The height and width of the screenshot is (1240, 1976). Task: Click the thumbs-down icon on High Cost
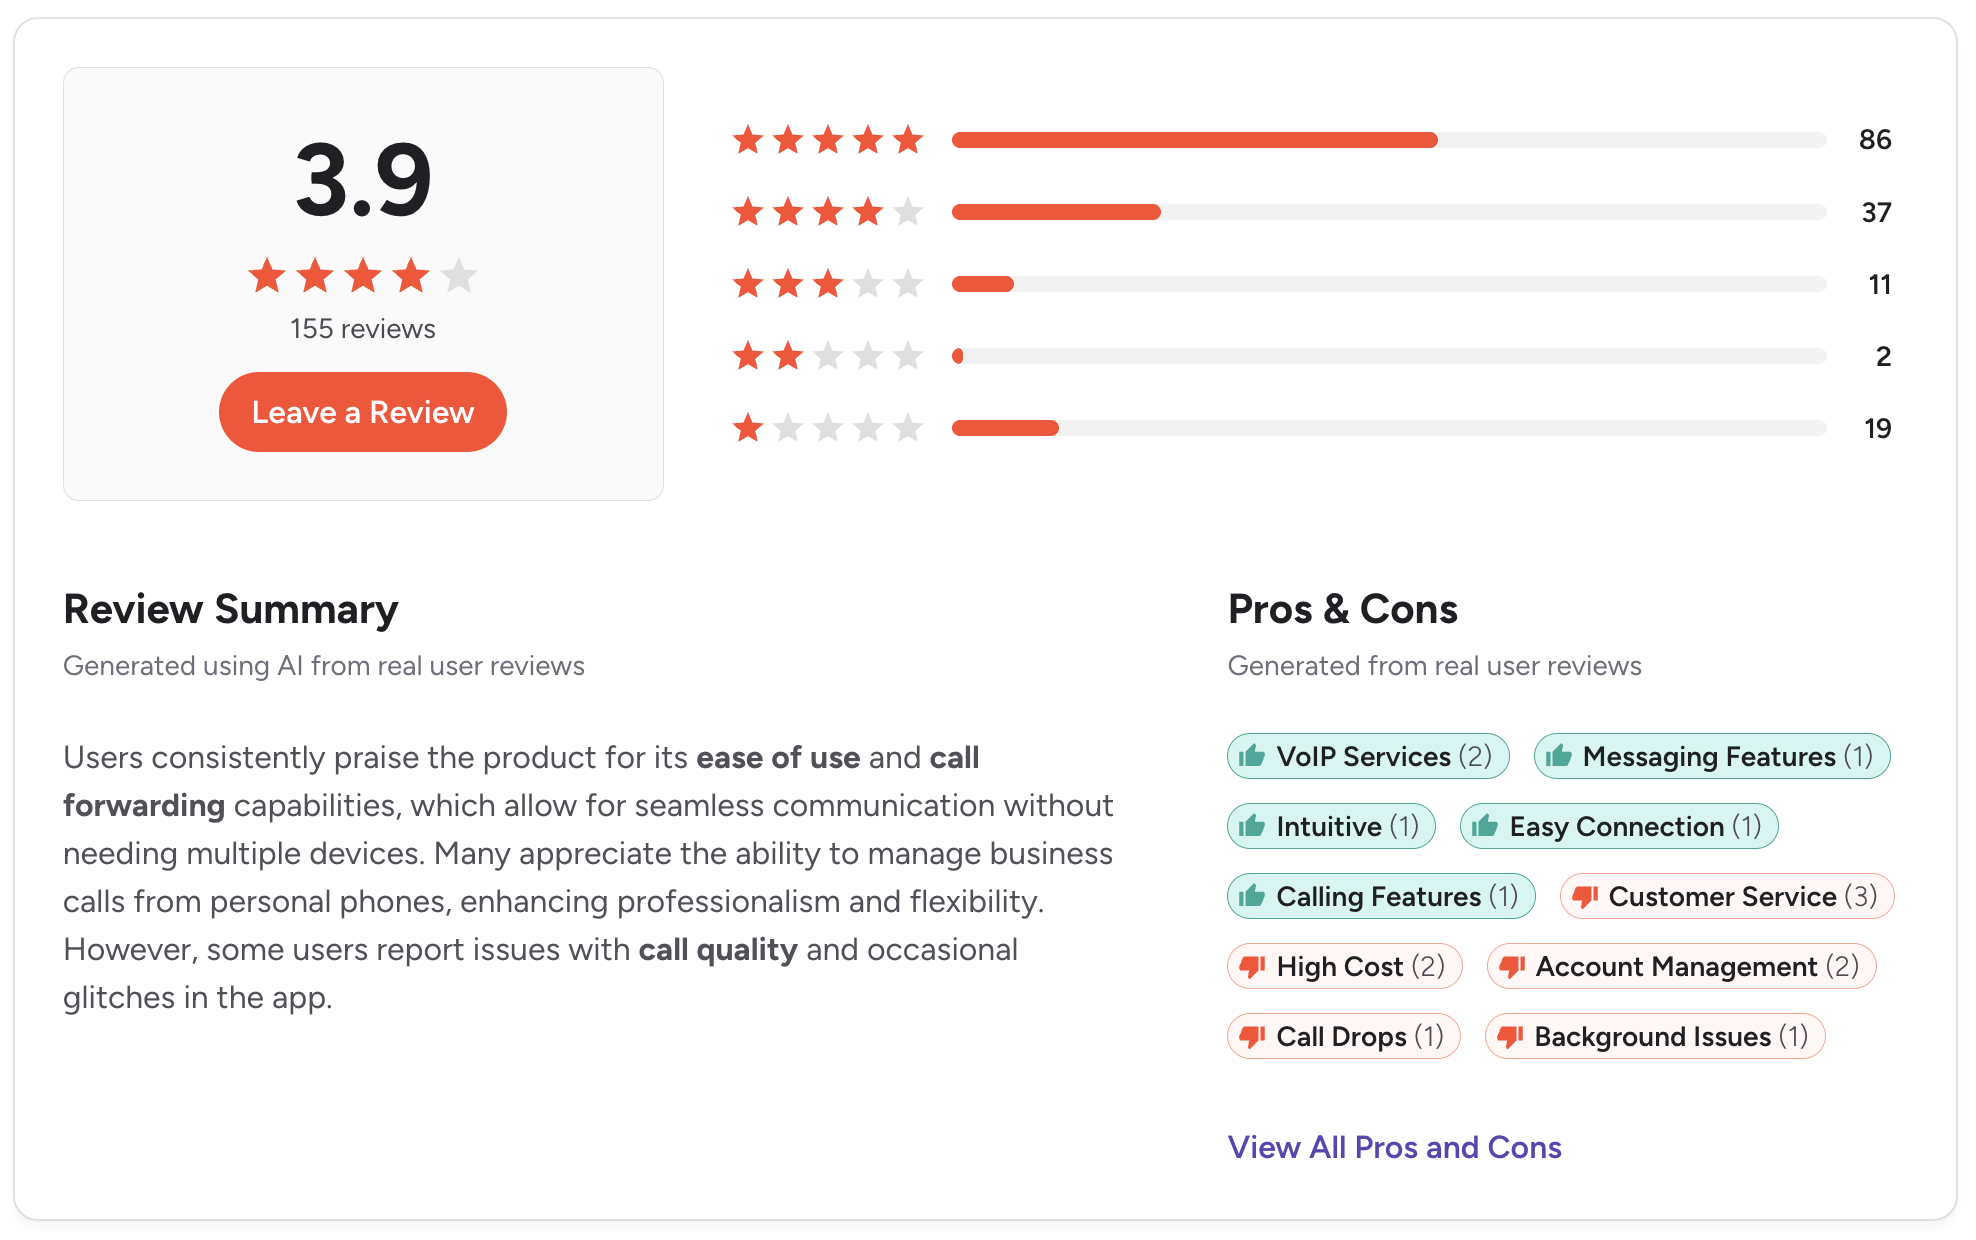point(1253,966)
